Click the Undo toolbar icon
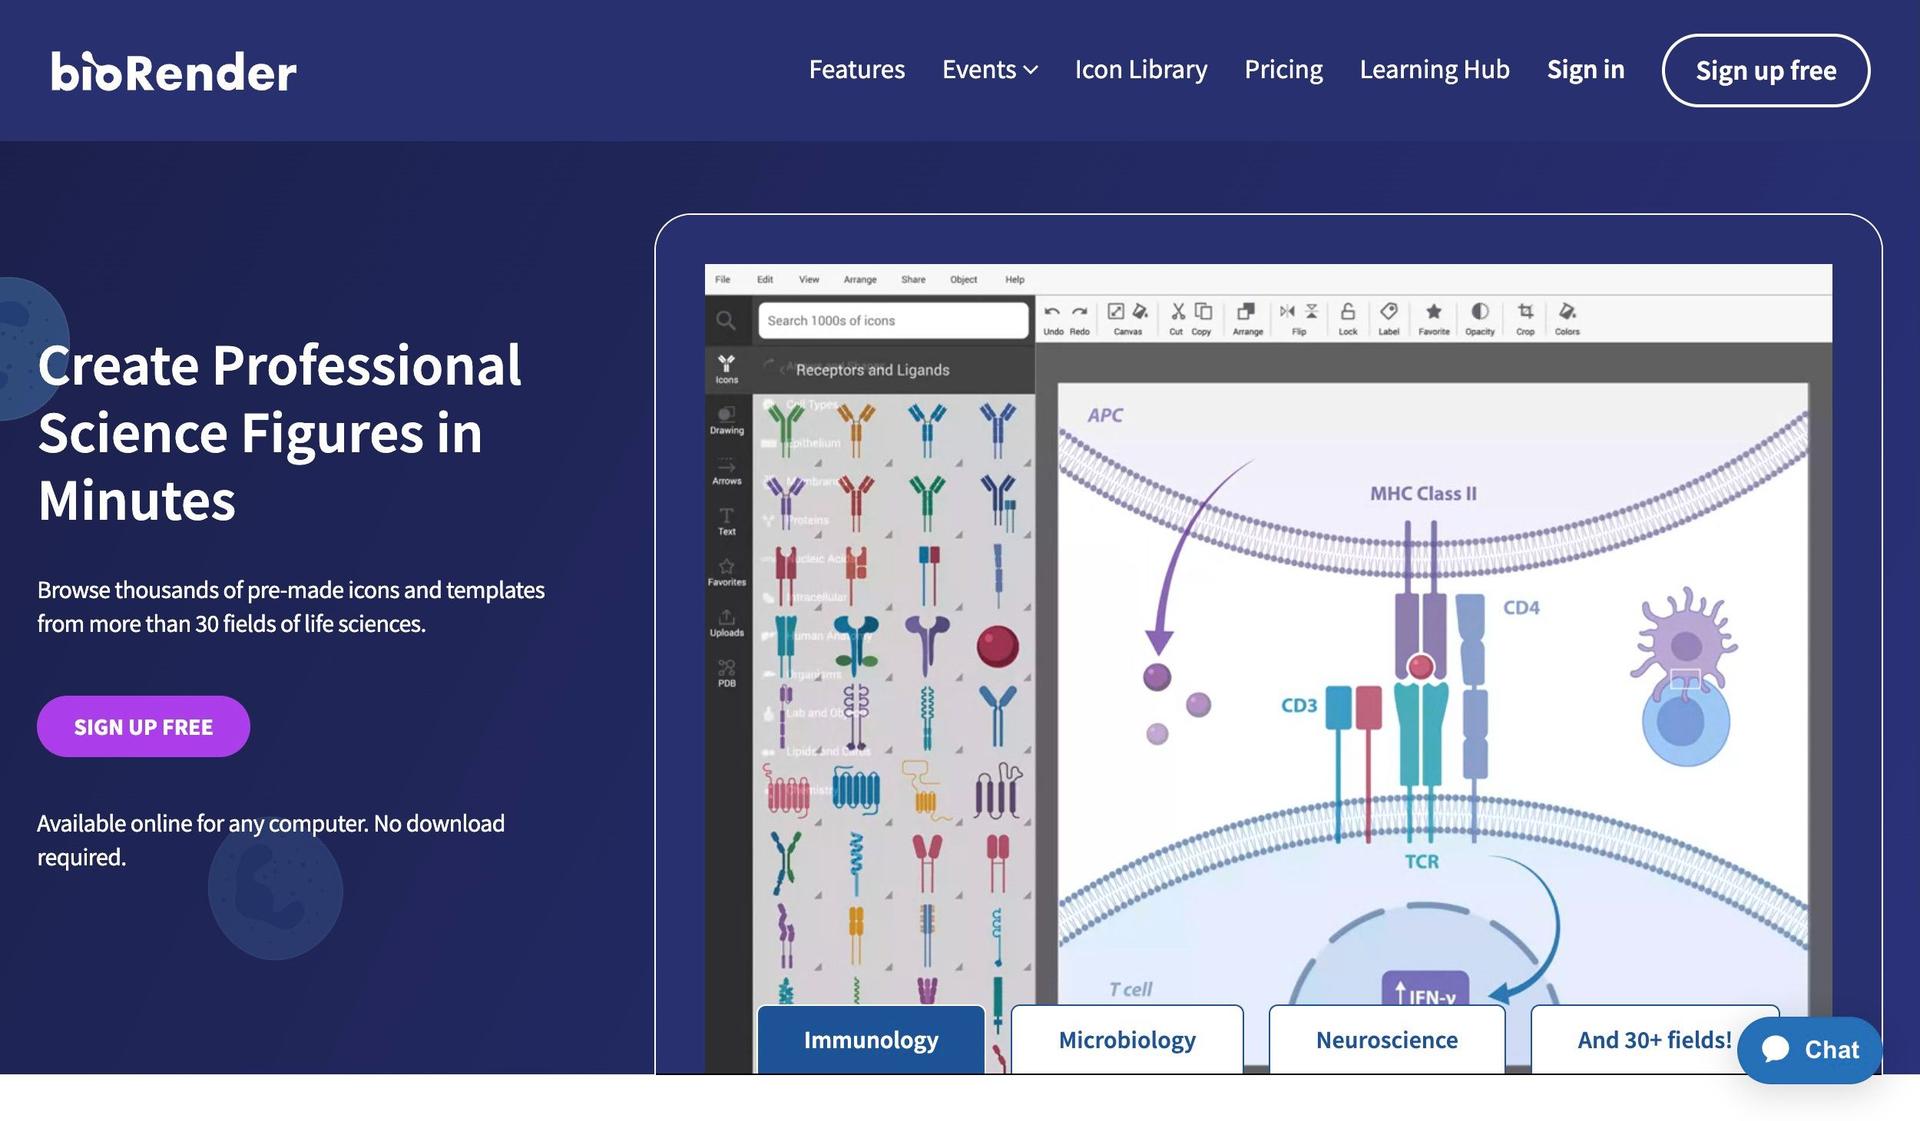This screenshot has width=1920, height=1121. [1053, 318]
